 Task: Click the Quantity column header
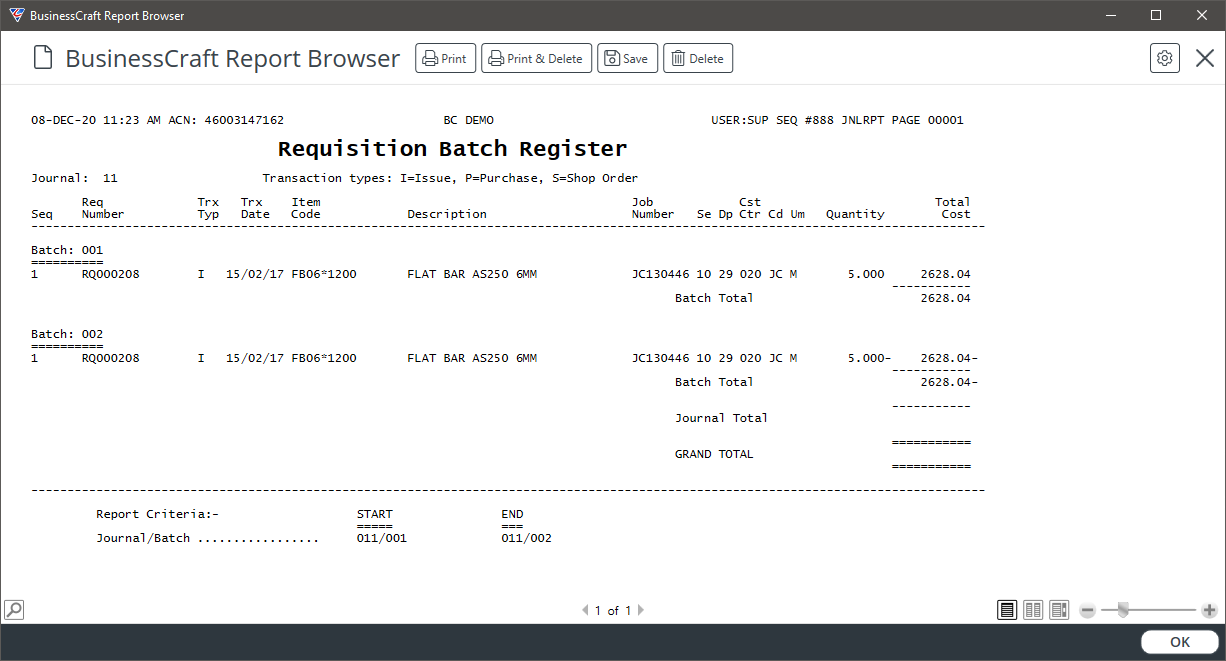click(855, 214)
